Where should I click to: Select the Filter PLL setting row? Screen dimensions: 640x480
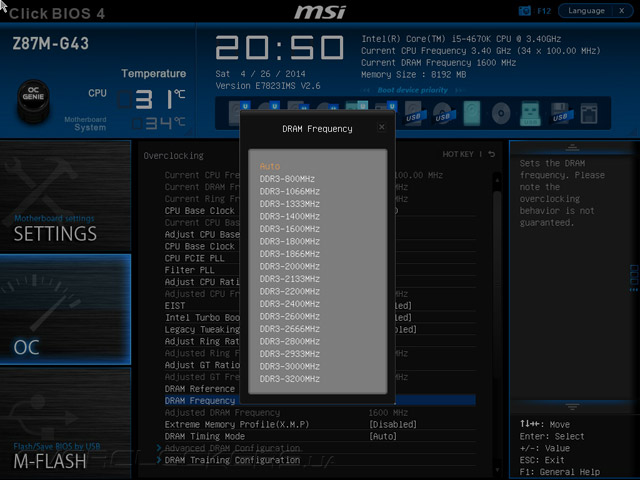coord(320,270)
